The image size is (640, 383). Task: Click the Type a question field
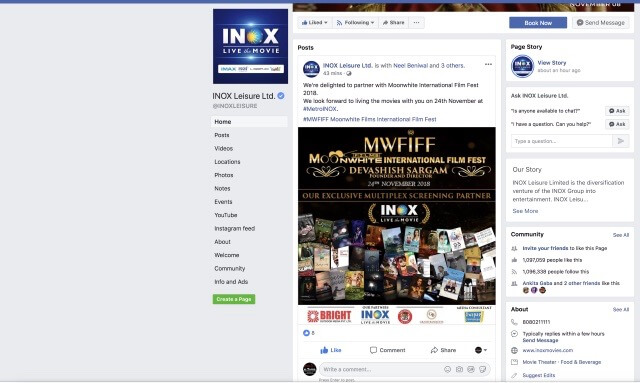click(562, 141)
